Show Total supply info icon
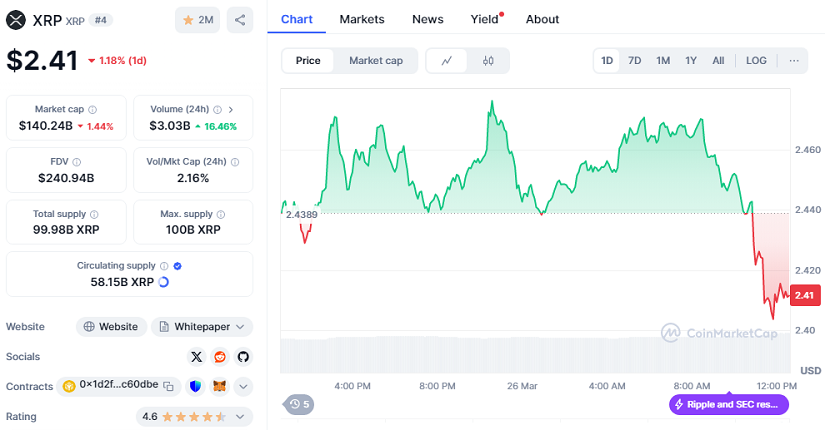The height and width of the screenshot is (430, 825). click(94, 214)
